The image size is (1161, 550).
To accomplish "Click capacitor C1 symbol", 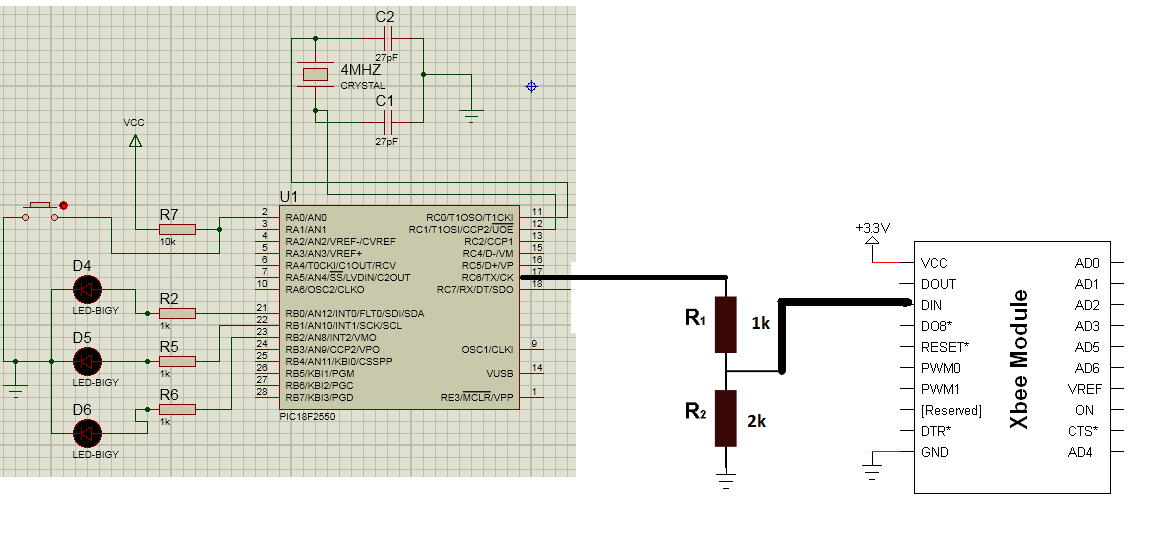I will click(x=386, y=122).
